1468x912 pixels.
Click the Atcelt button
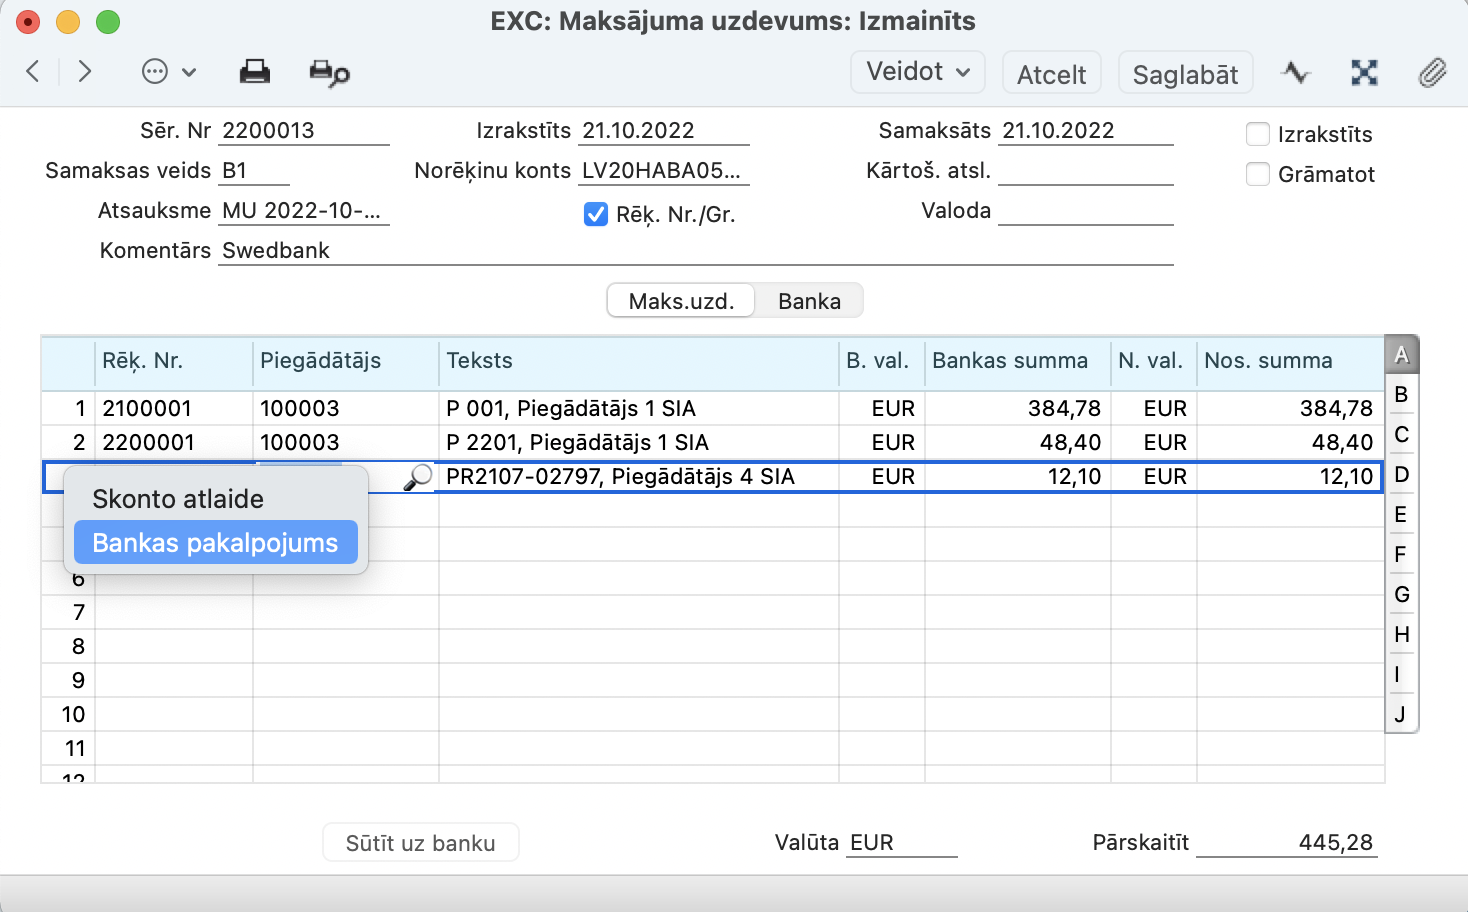click(1051, 74)
